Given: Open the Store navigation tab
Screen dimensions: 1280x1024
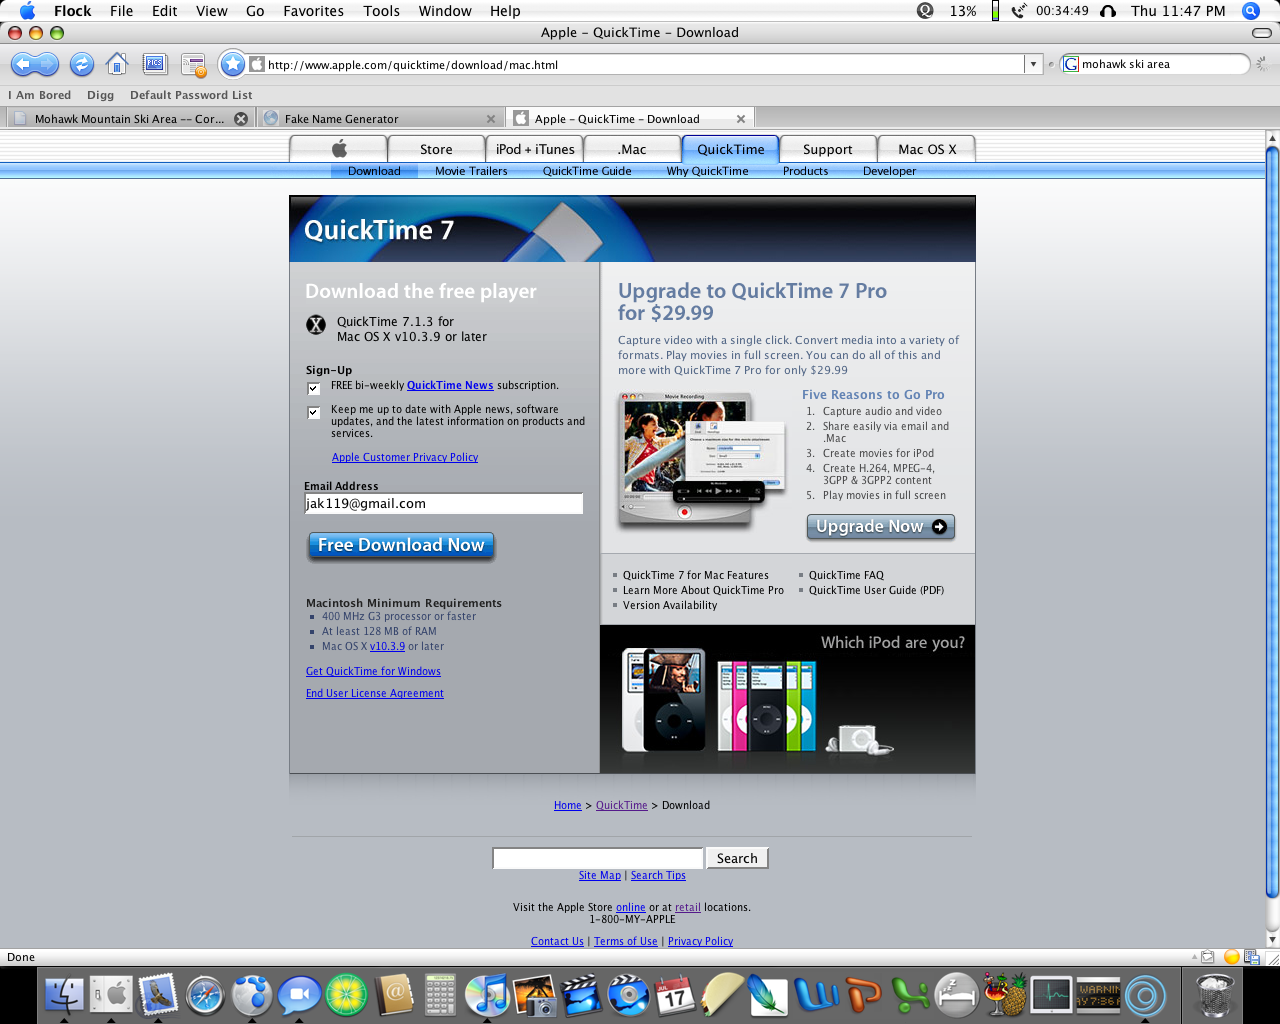Looking at the screenshot, I should pos(436,149).
